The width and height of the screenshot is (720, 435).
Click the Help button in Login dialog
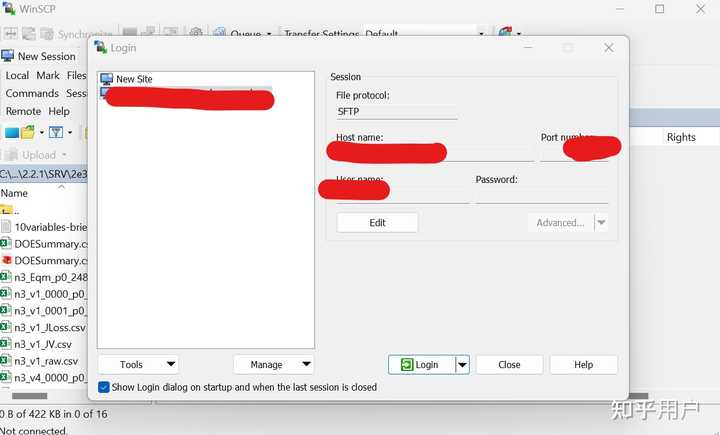[584, 365]
